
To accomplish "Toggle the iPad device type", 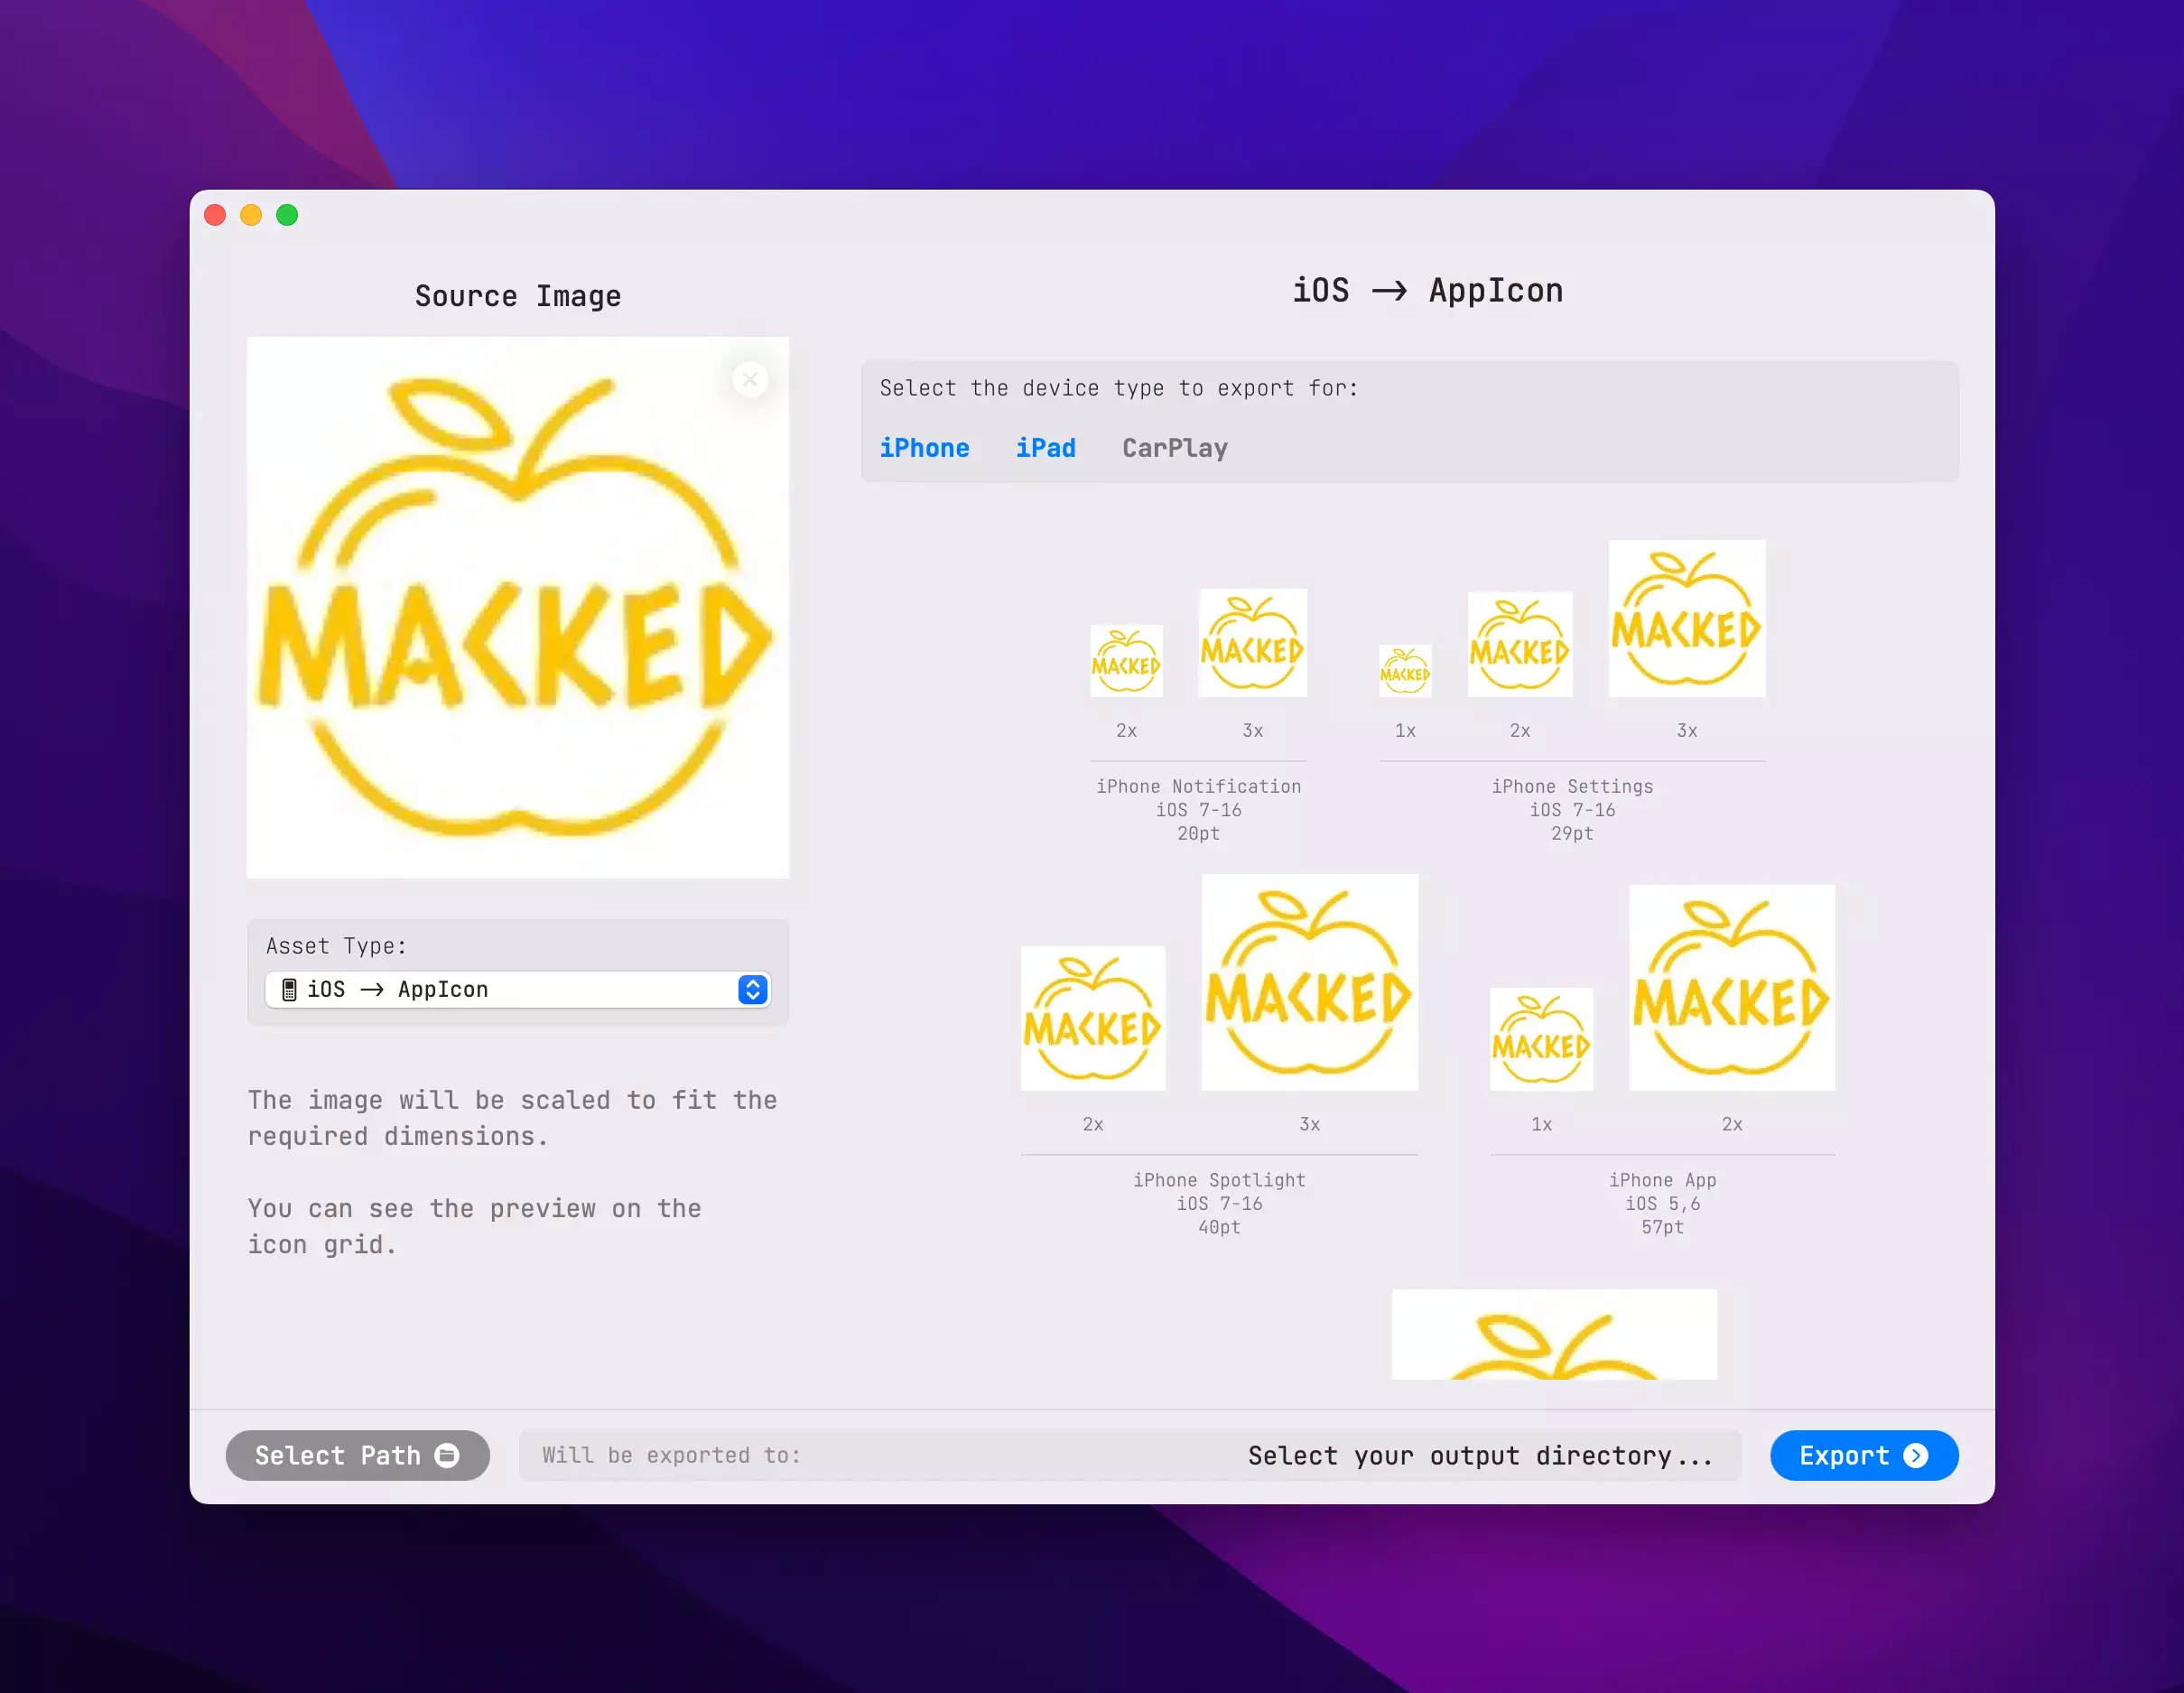I will [x=1045, y=448].
